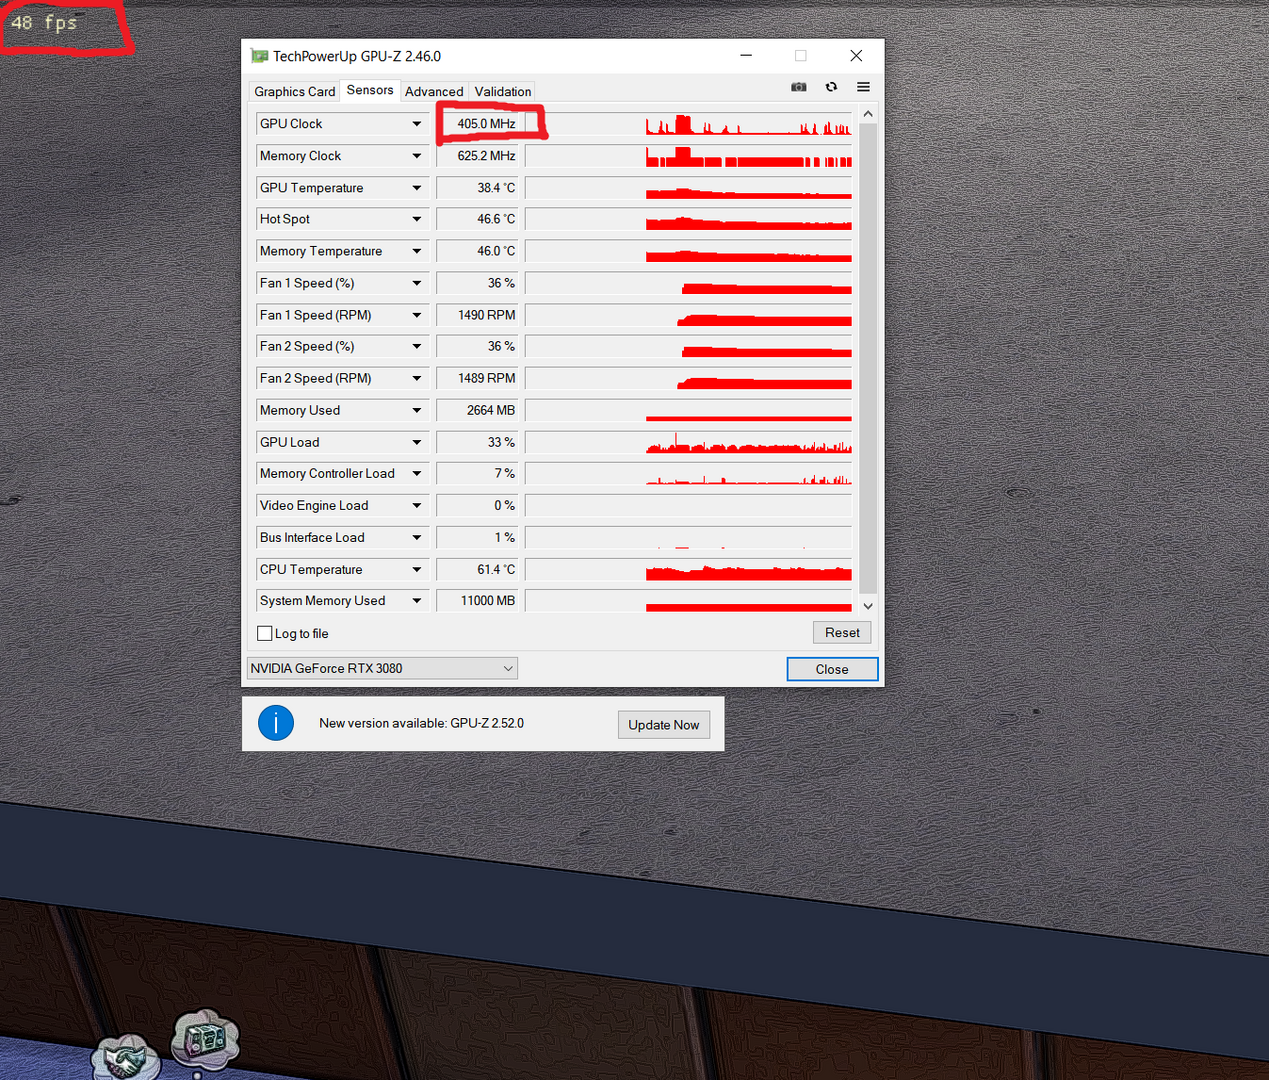Enable the Log to file checkbox
Image resolution: width=1269 pixels, height=1080 pixels.
pos(265,633)
